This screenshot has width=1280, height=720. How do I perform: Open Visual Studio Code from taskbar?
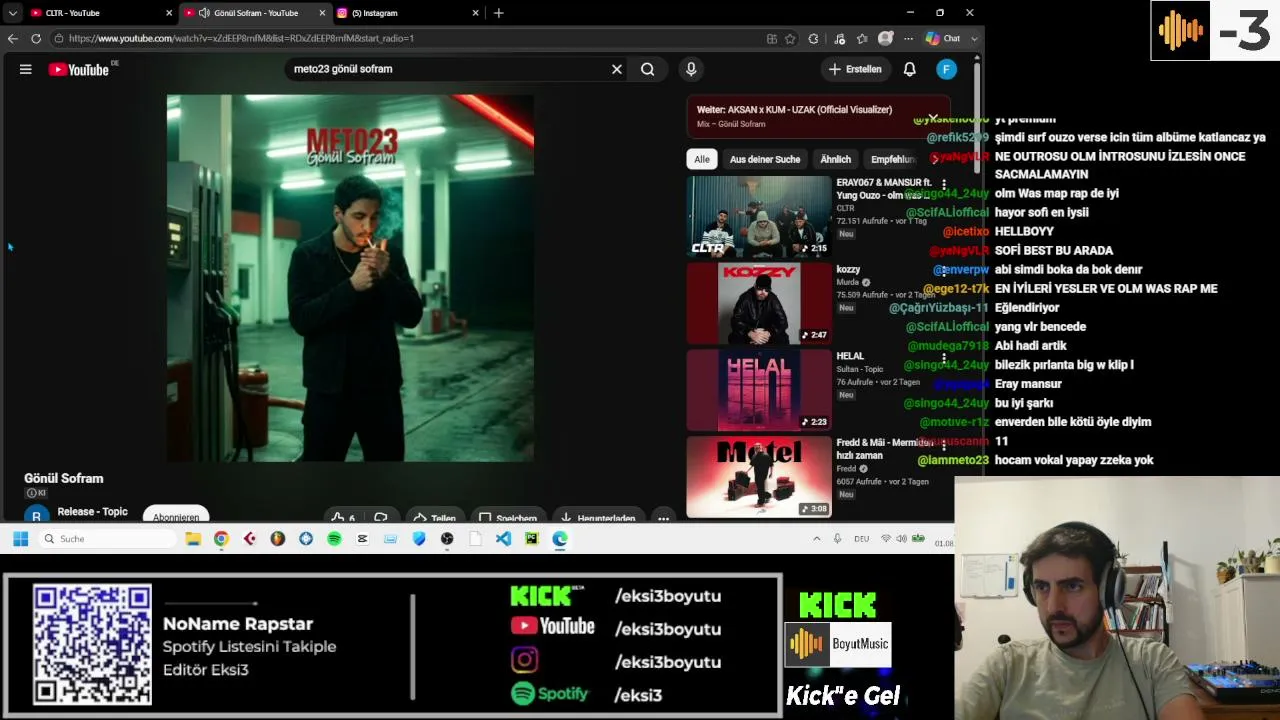pyautogui.click(x=503, y=539)
